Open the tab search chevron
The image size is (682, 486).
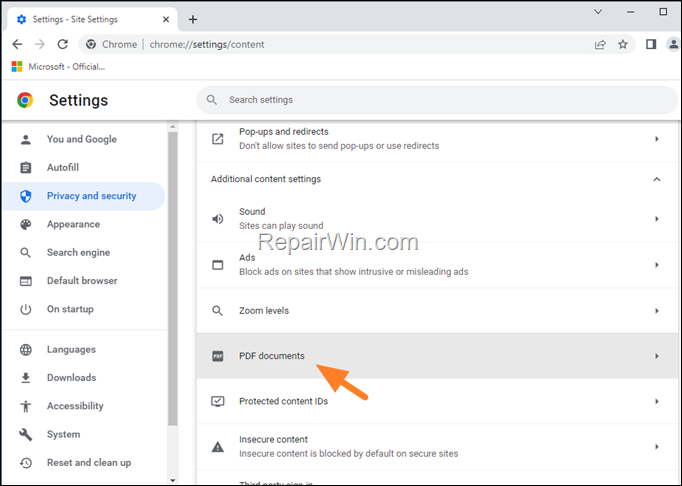tap(598, 12)
